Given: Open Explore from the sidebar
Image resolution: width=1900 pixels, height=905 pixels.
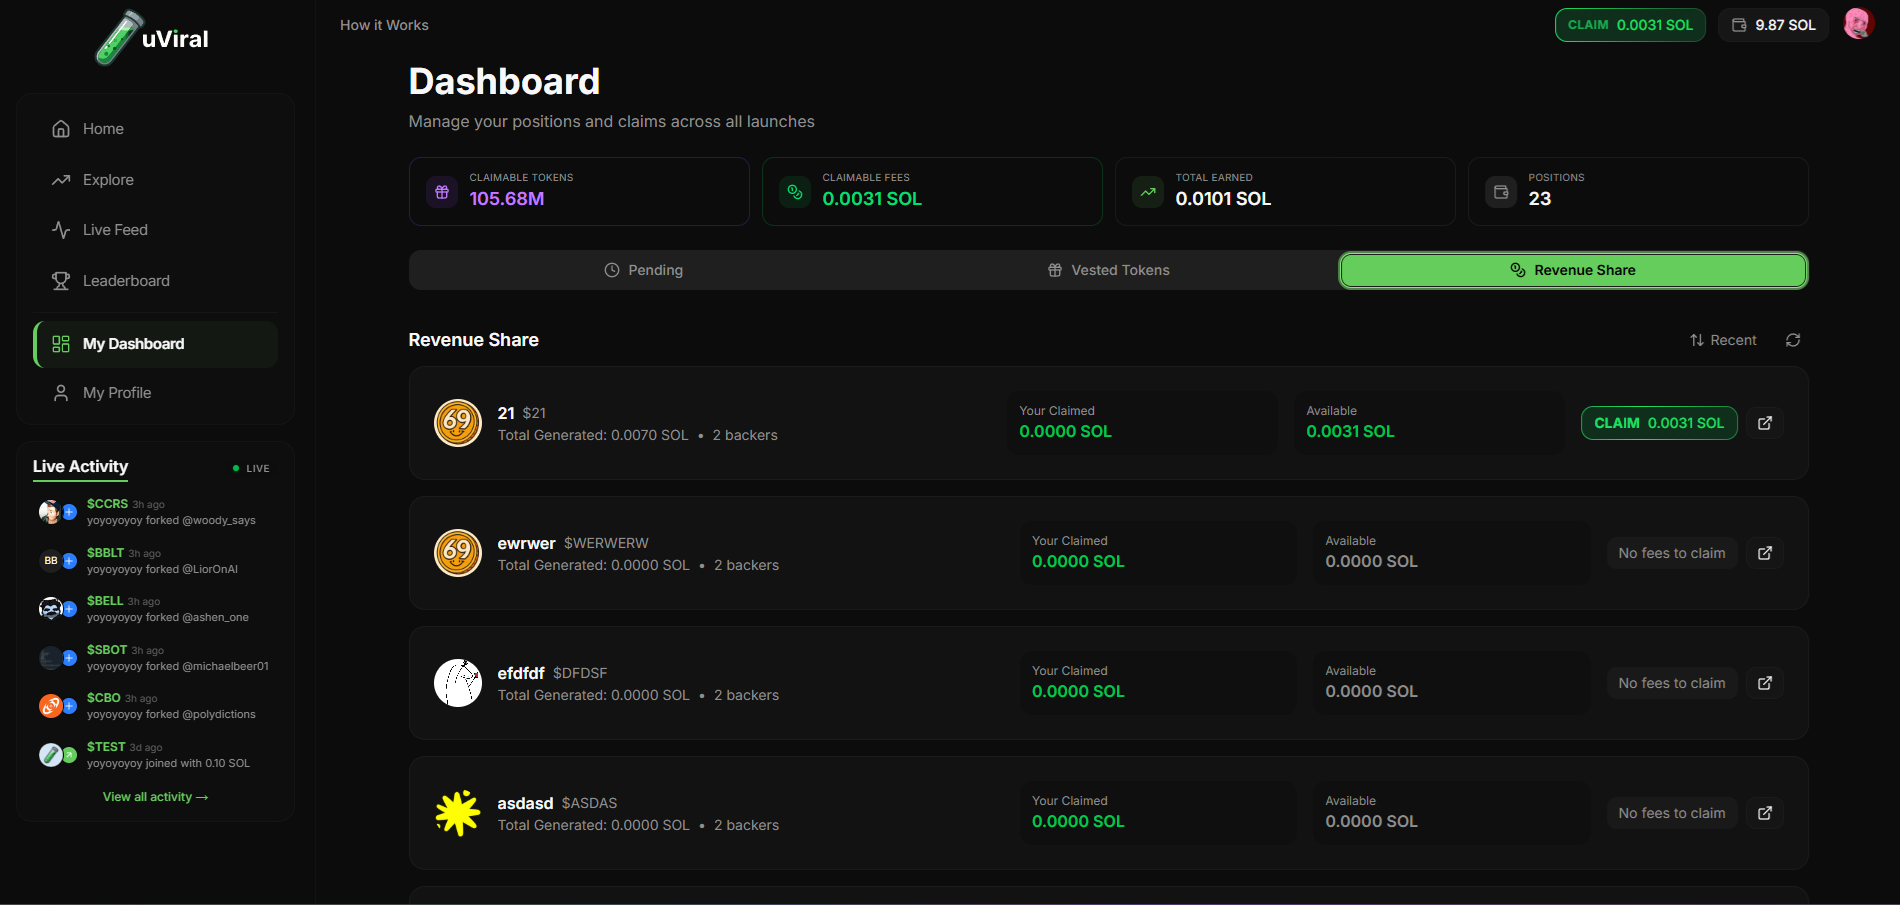Looking at the screenshot, I should 108,180.
